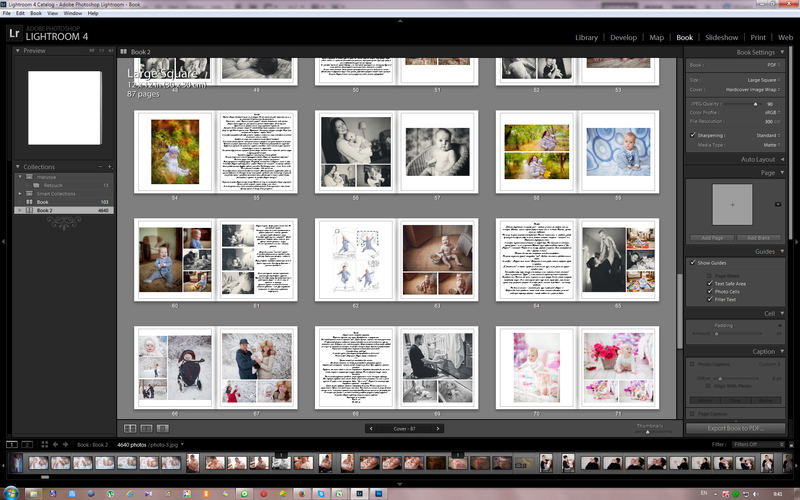Select Multi-Page View icon in toolbar

129,428
